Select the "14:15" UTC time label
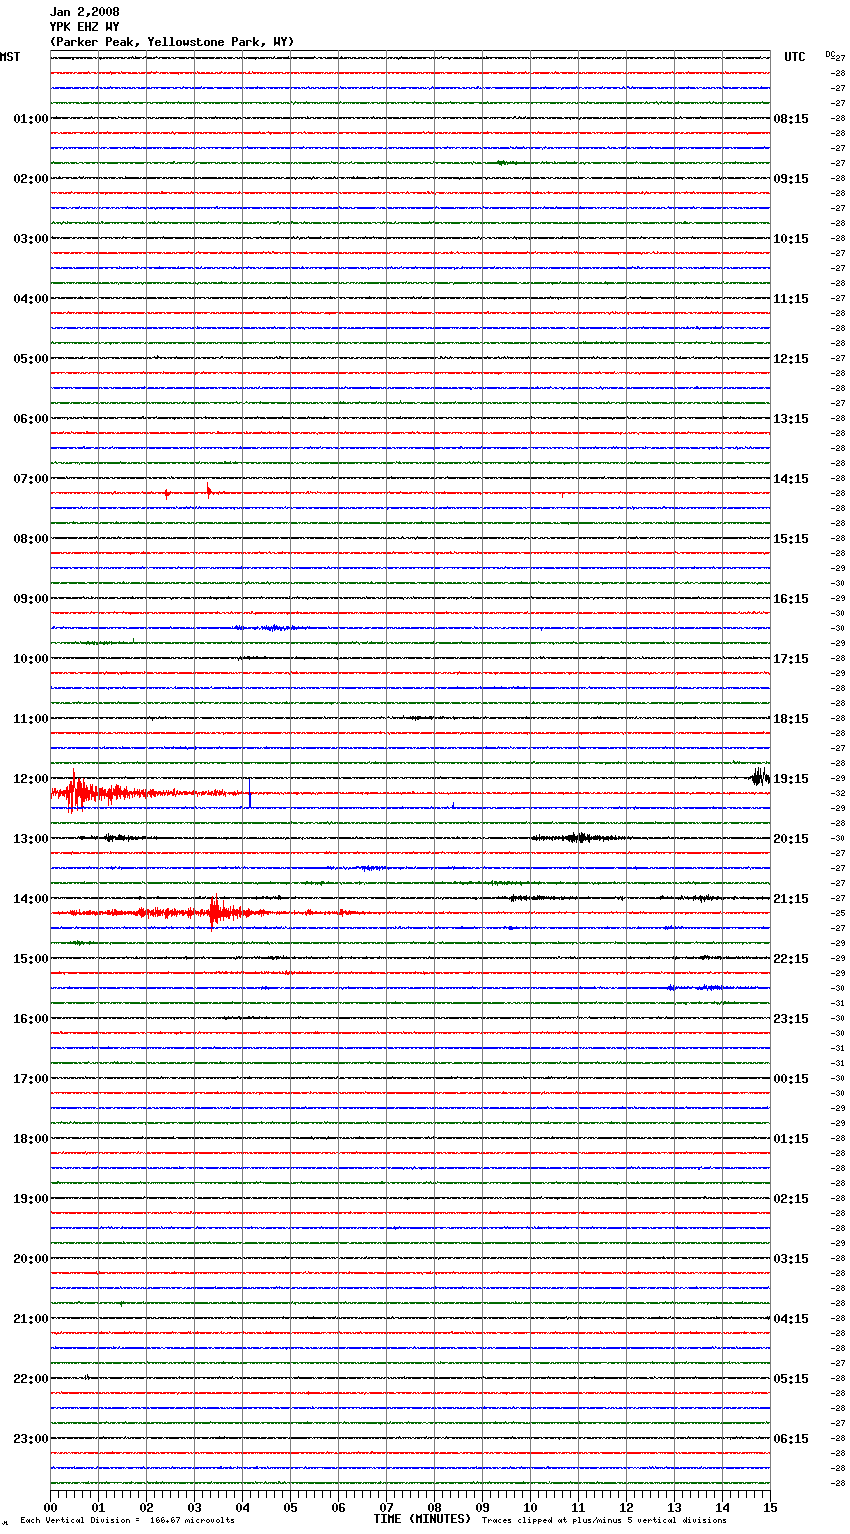Image resolution: width=850 pixels, height=1534 pixels. point(791,479)
